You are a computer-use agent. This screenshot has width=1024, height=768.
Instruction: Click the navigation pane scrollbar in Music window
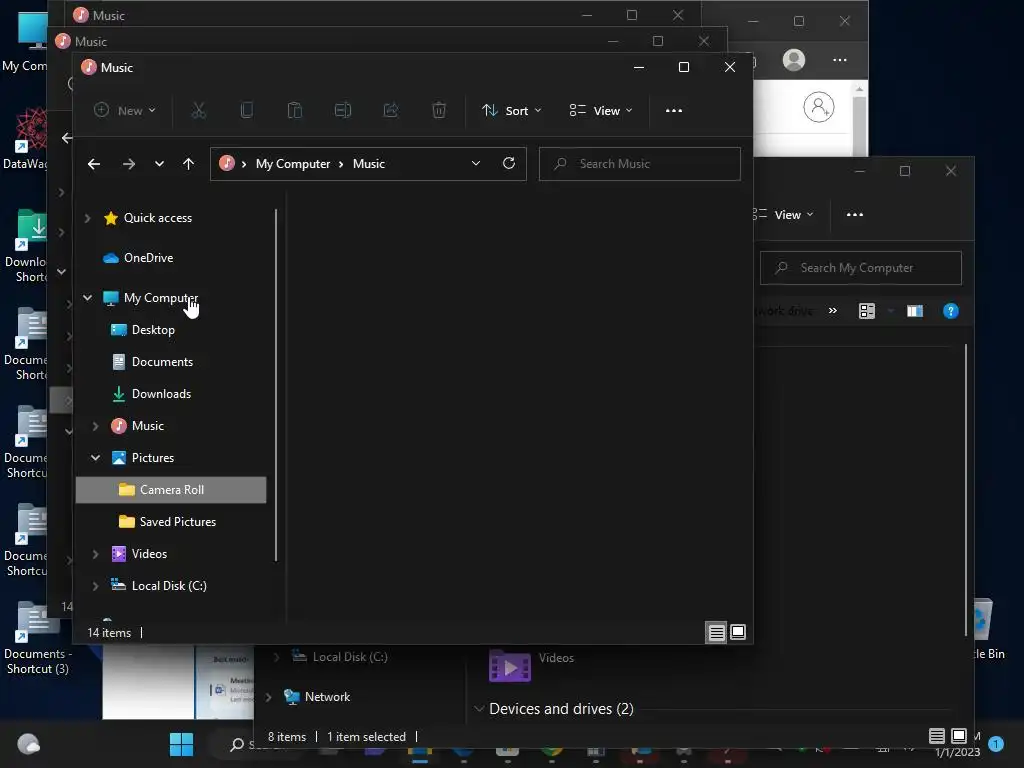[x=276, y=385]
